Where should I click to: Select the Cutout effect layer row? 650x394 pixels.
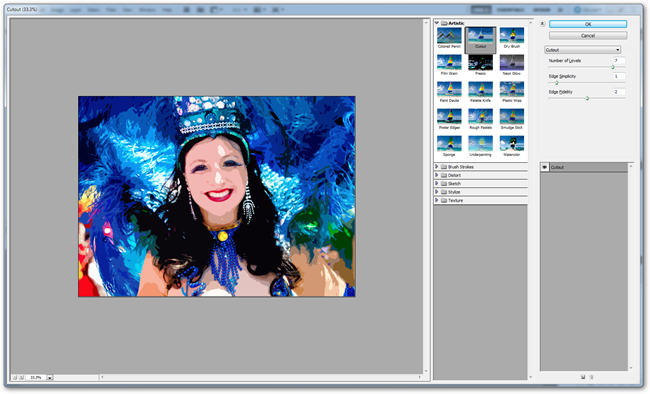click(584, 167)
